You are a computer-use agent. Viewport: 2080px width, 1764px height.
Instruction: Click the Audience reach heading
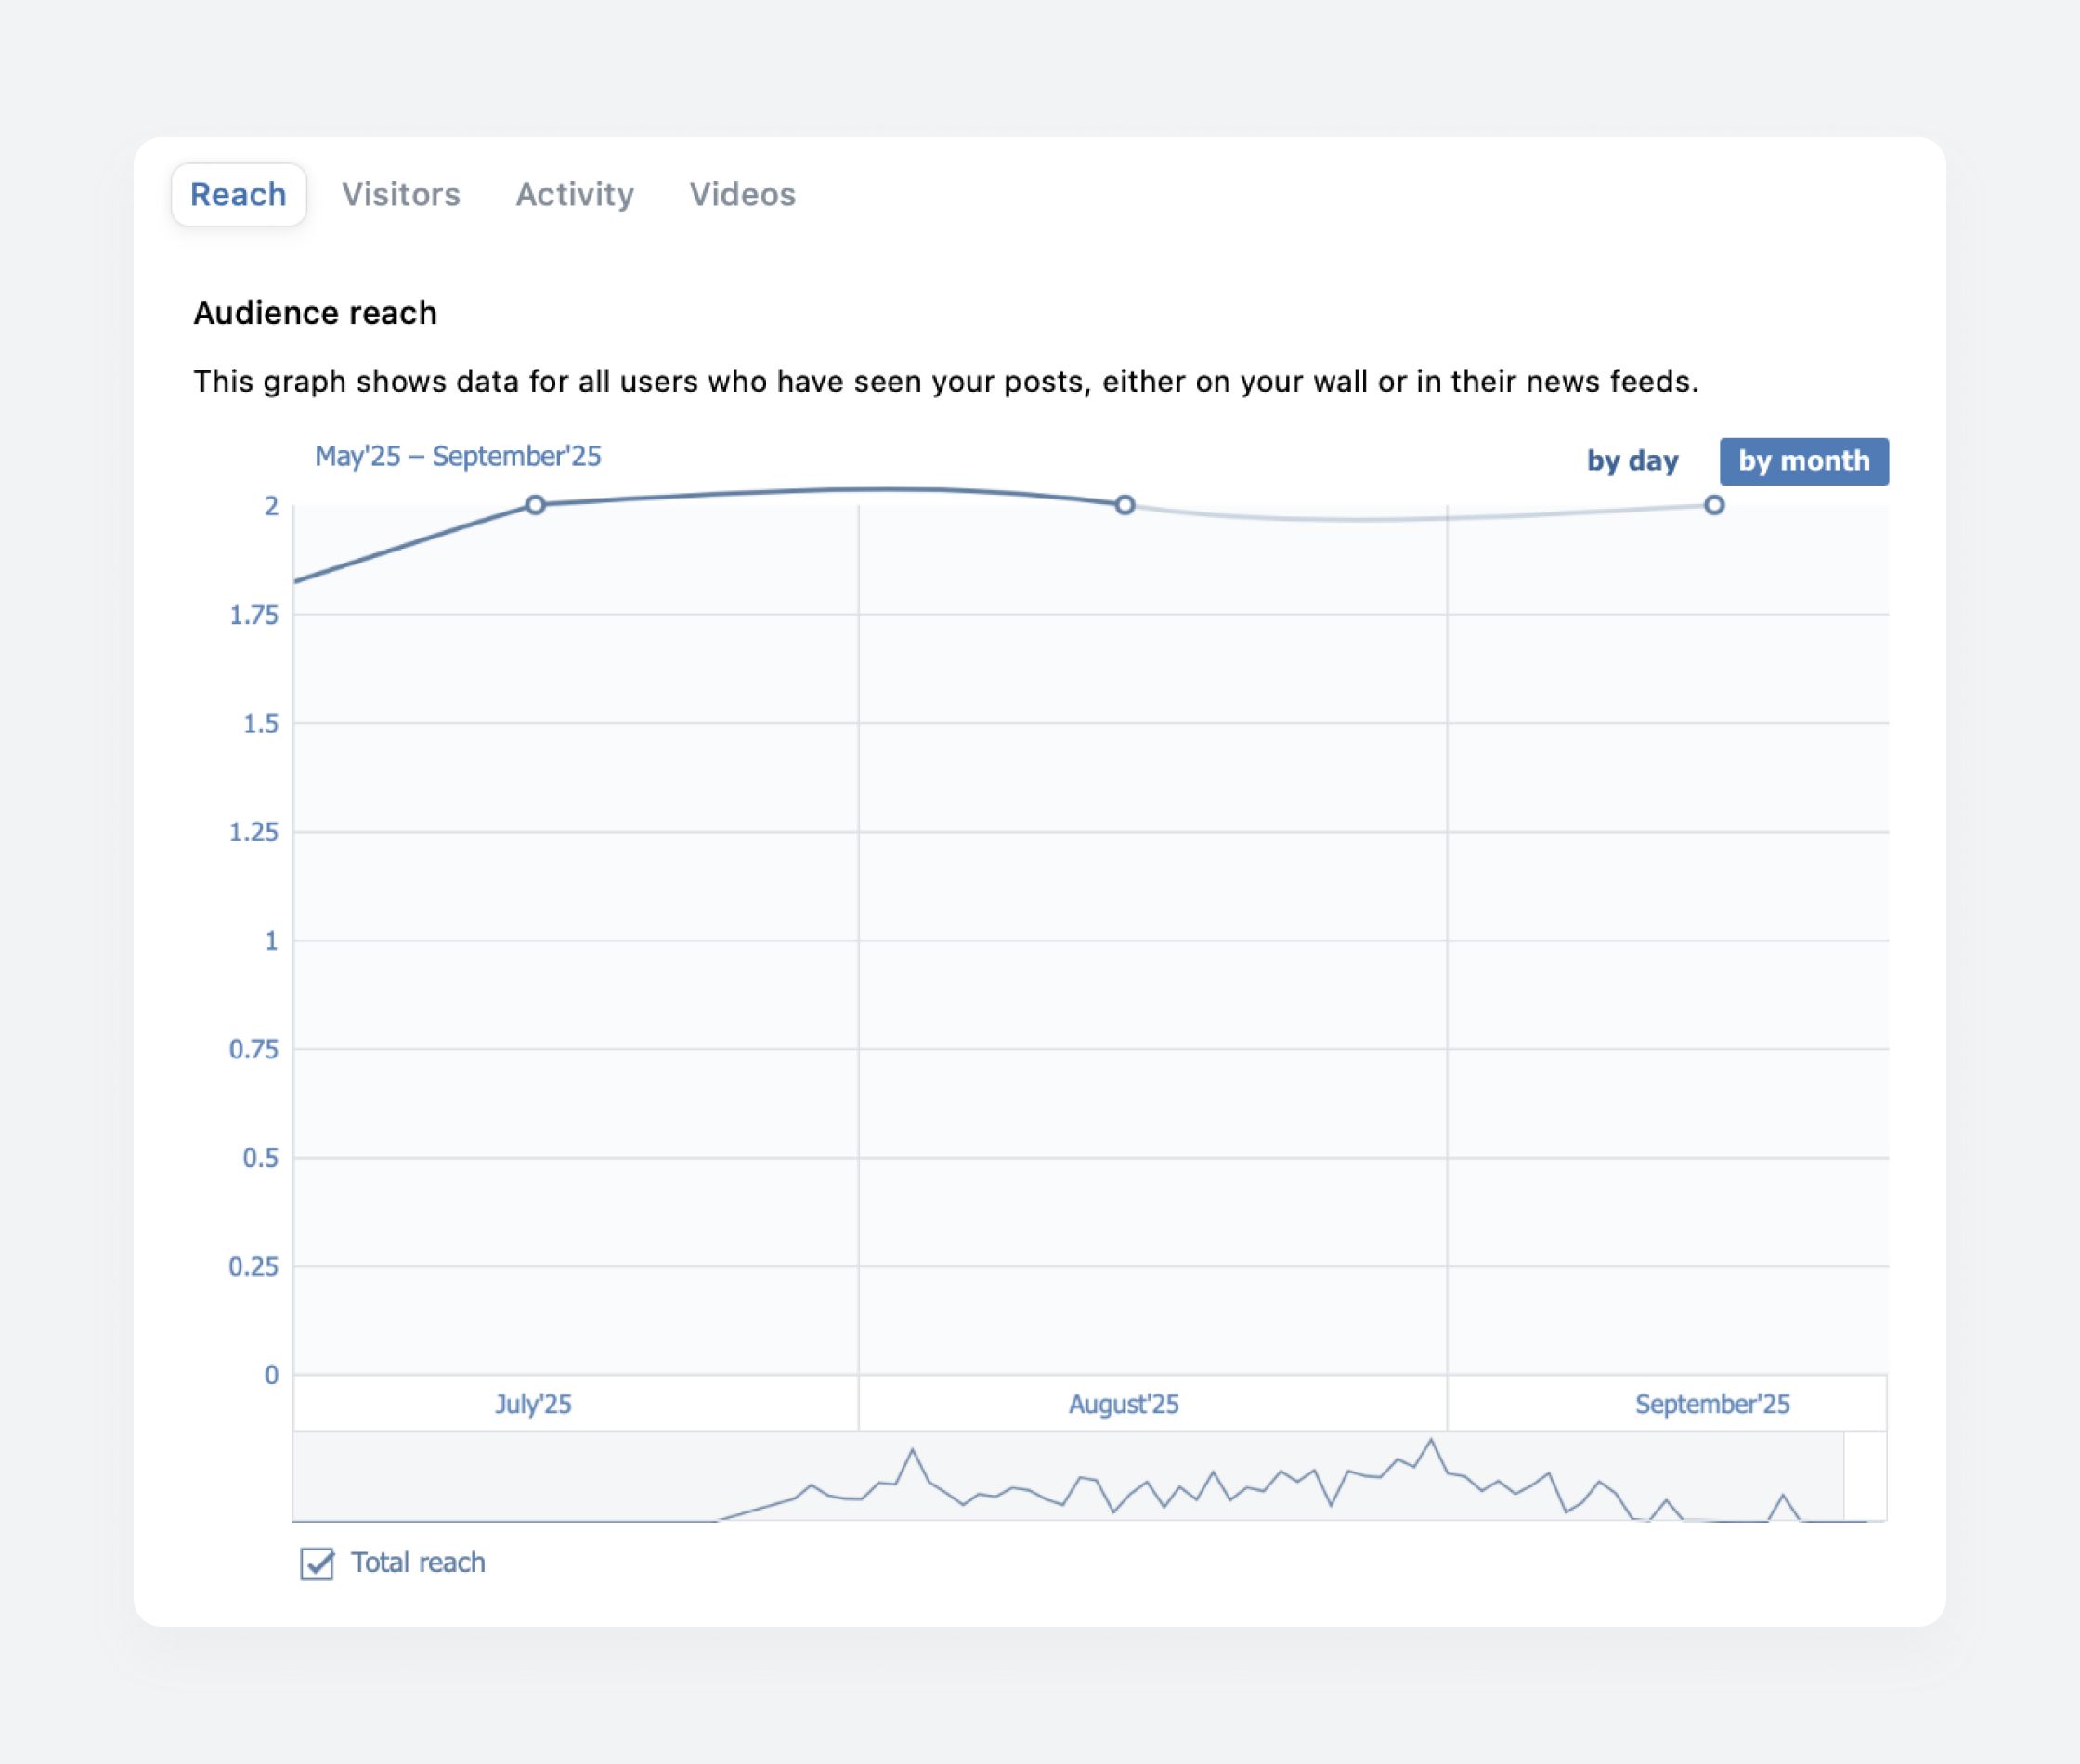pos(315,313)
